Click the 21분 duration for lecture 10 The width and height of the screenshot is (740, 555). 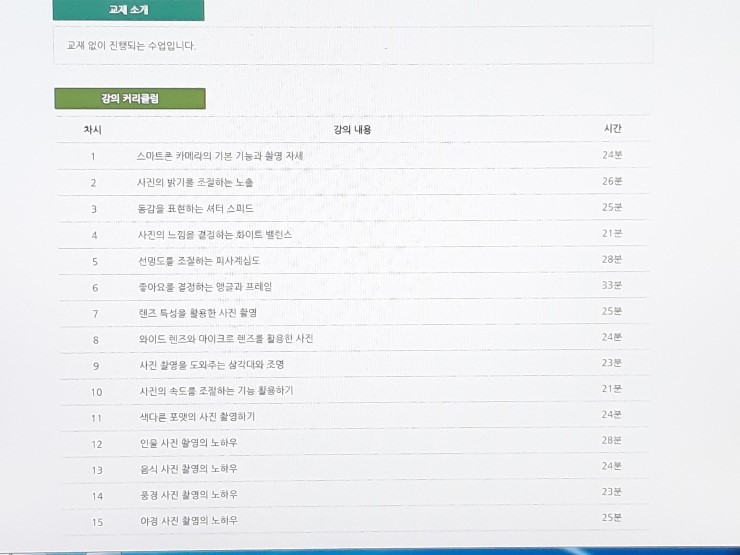point(612,388)
